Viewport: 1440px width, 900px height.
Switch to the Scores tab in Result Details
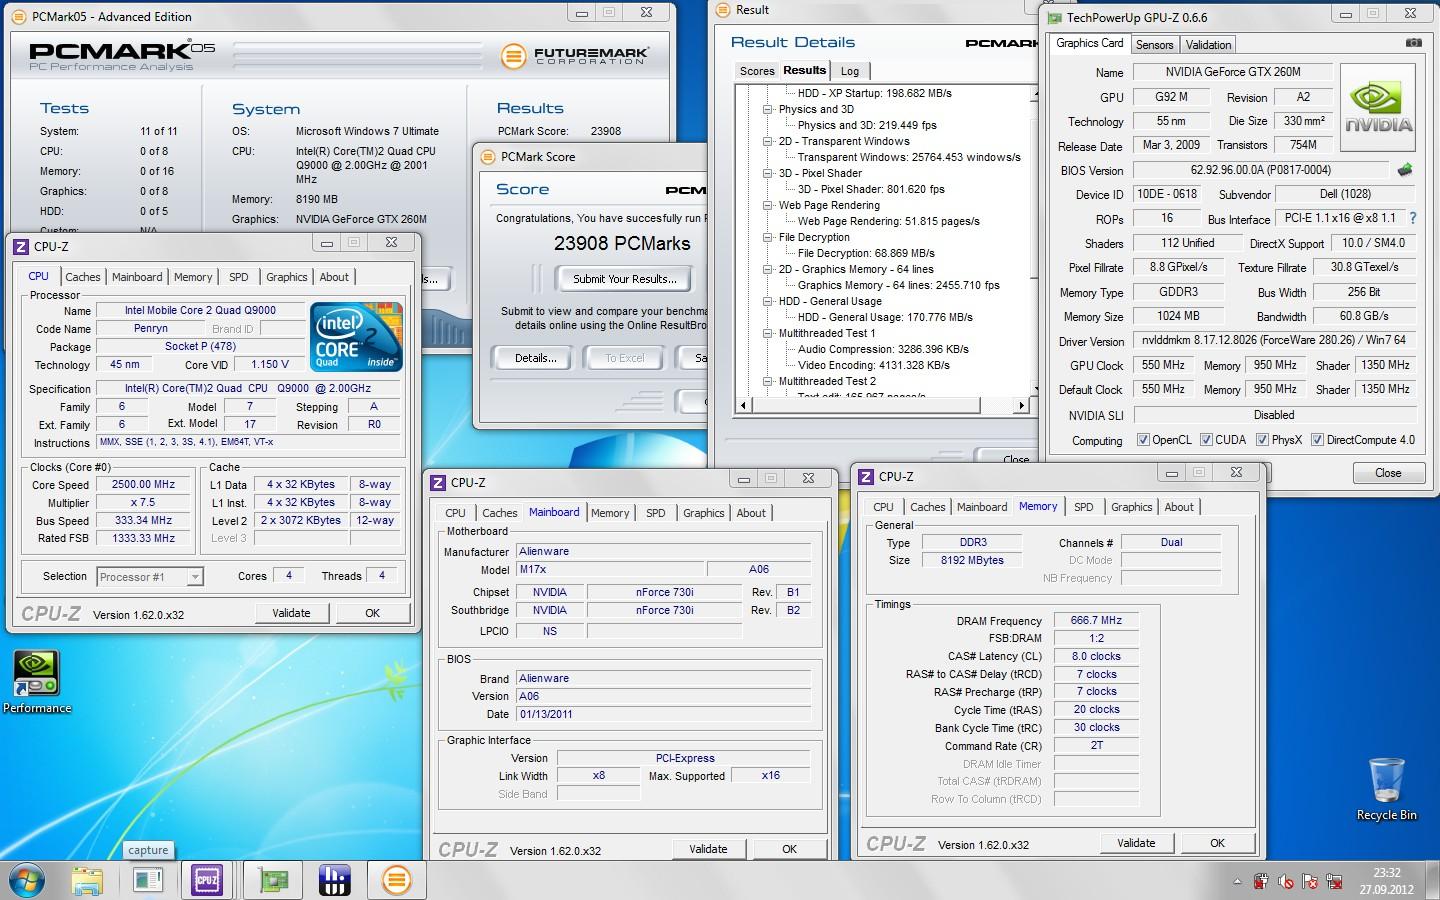757,71
